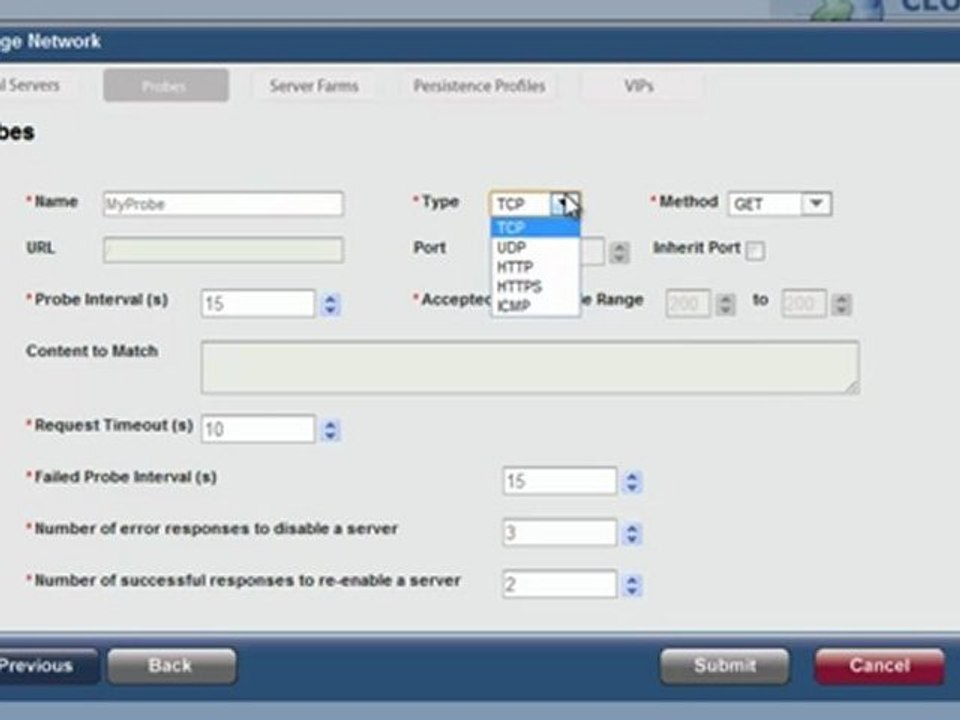Select TCP in the Type list
Screen dimensions: 960x720
535,228
